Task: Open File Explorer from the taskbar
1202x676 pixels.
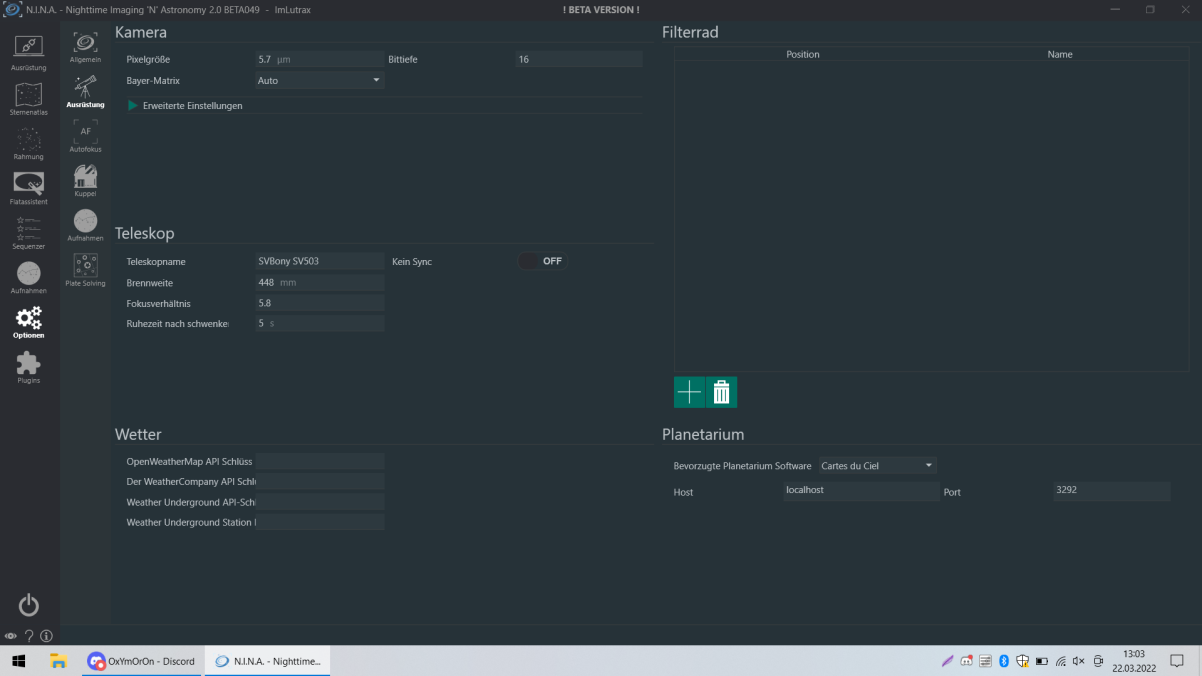Action: pyautogui.click(x=59, y=661)
